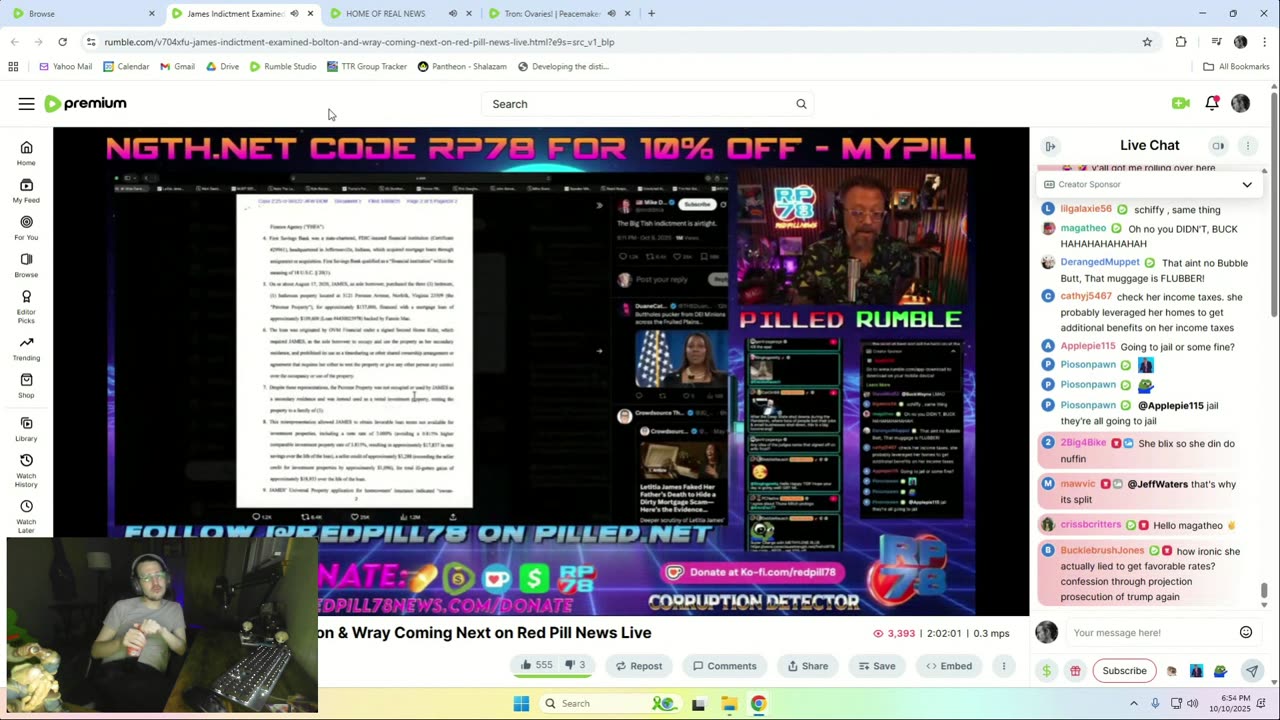Click the green go-live camera icon
This screenshot has width=1280, height=720.
[x=1181, y=103]
